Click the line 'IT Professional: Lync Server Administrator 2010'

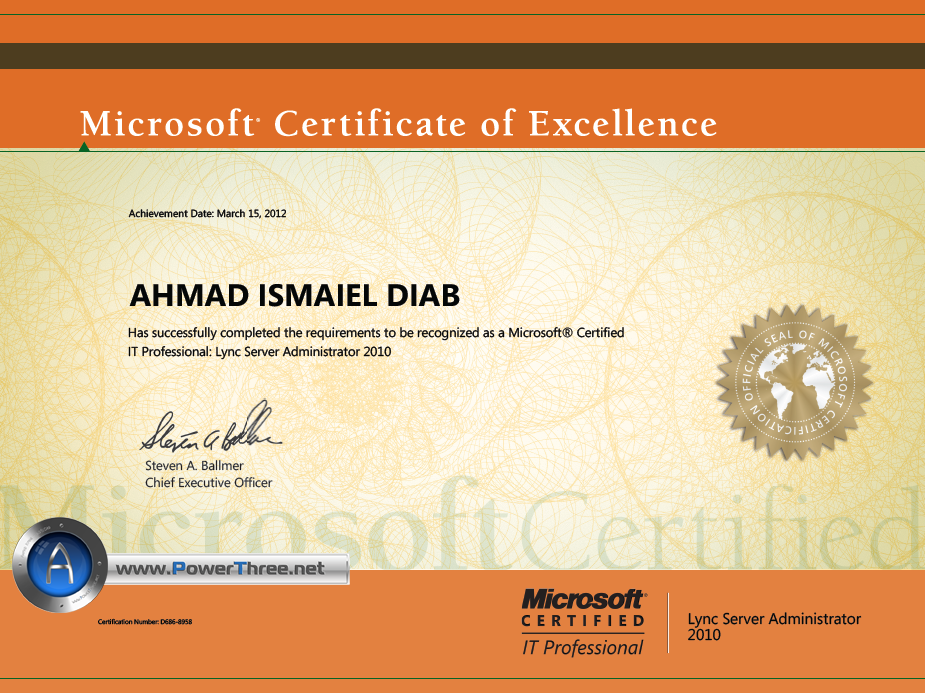pyautogui.click(x=260, y=352)
